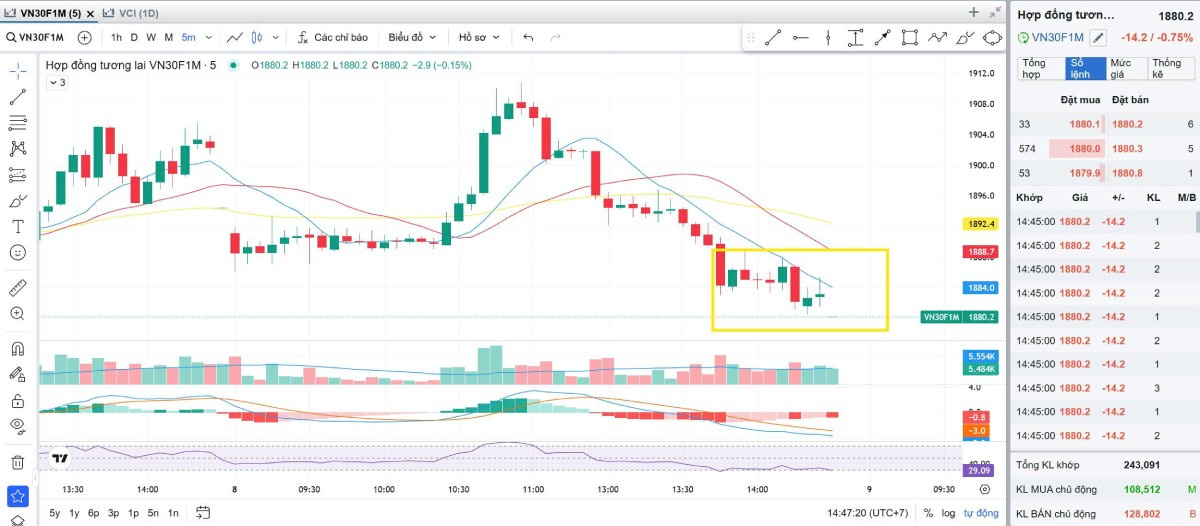Redo the last chart action
This screenshot has width=1200, height=526.
556,37
